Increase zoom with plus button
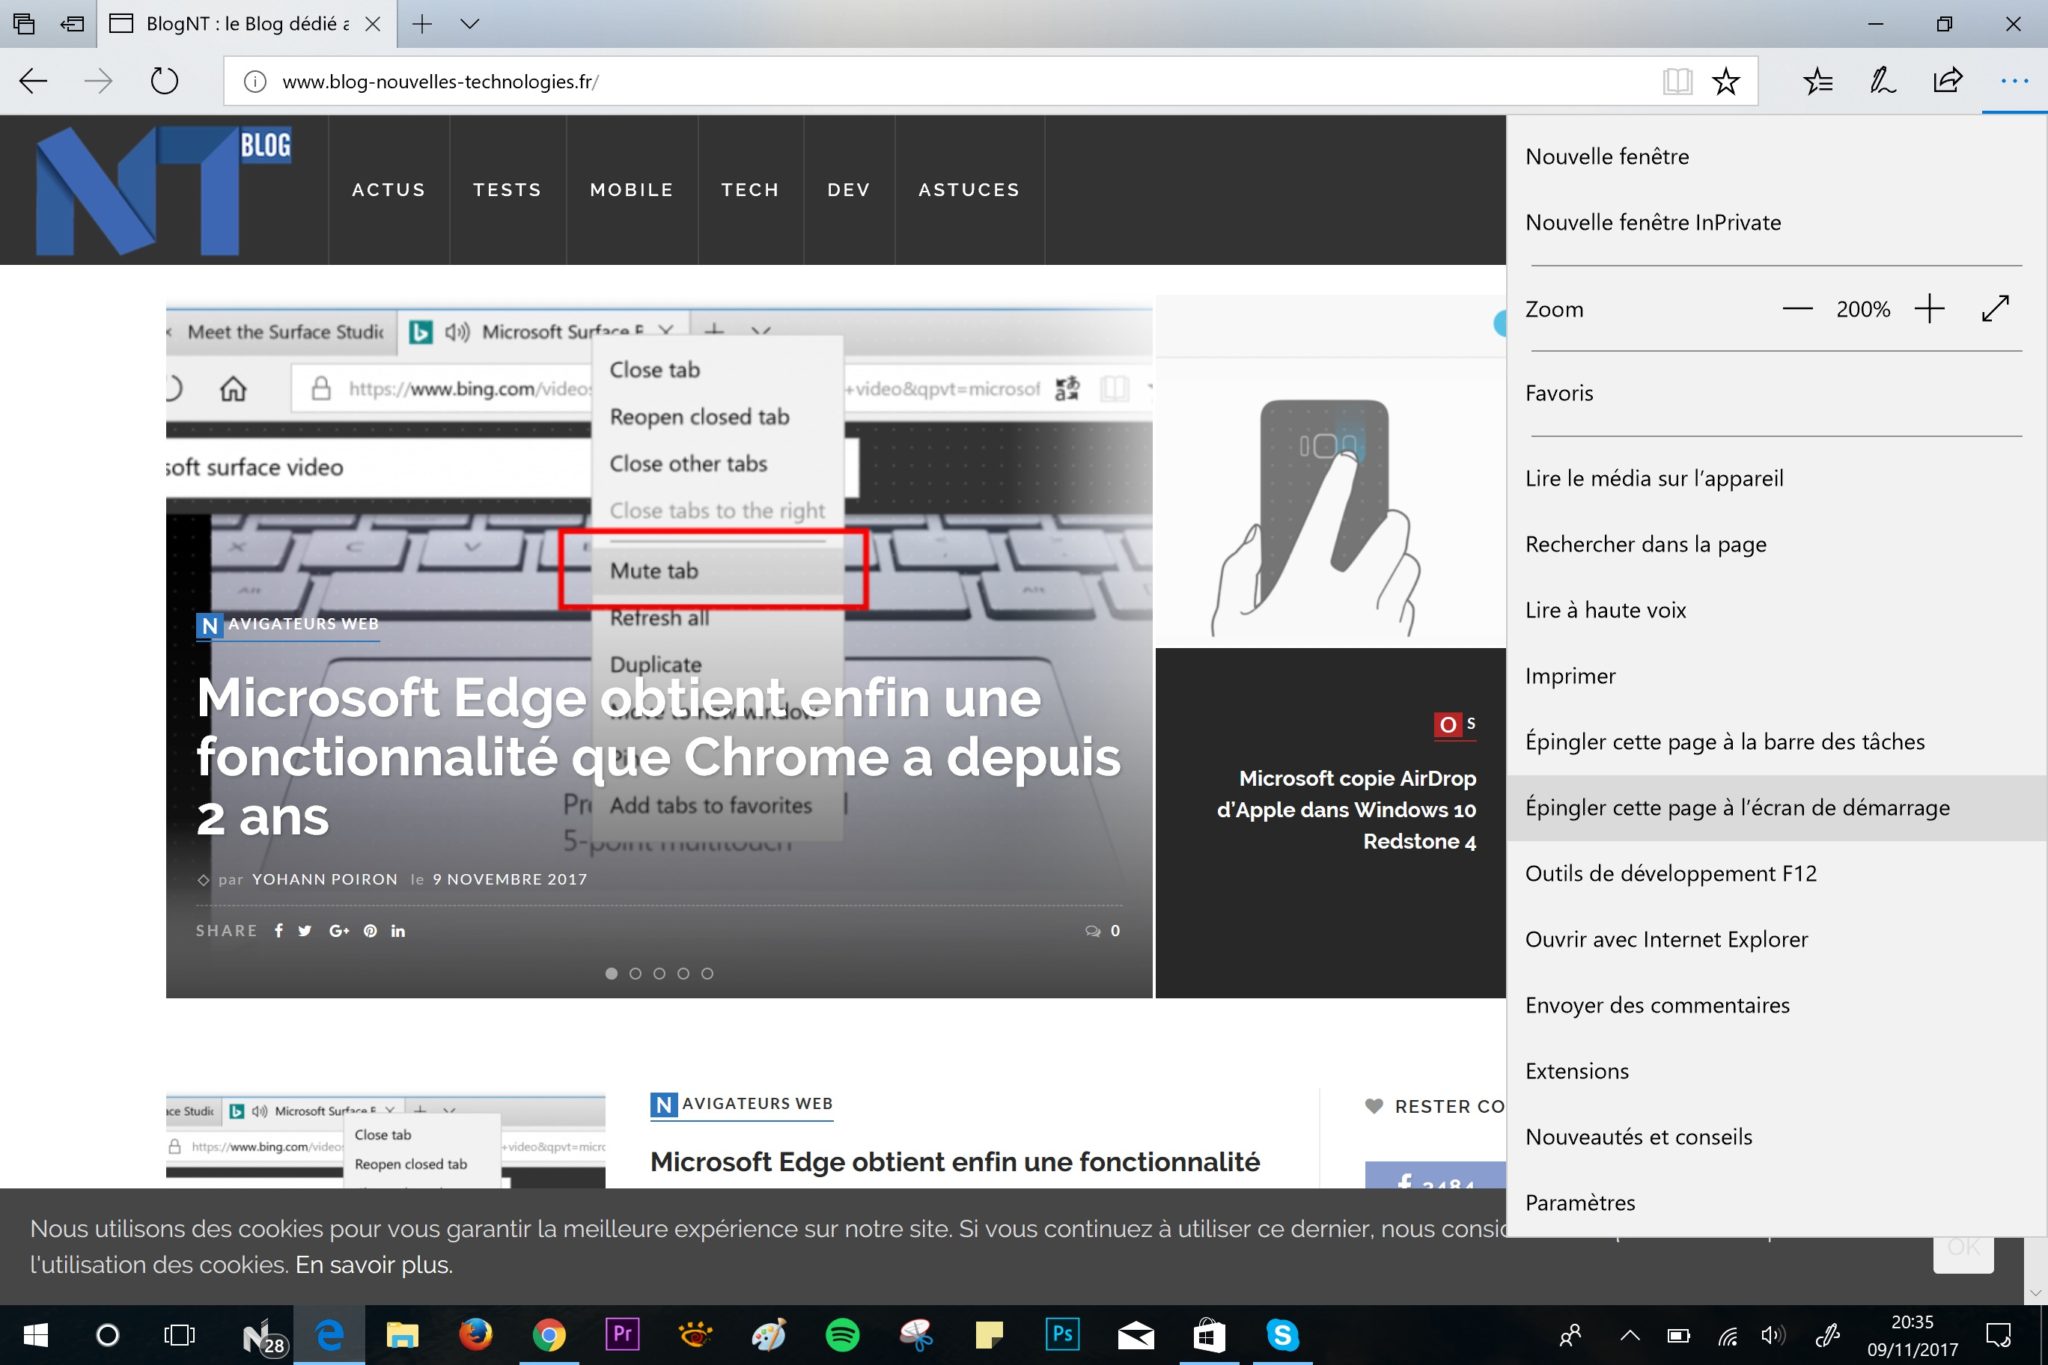The height and width of the screenshot is (1365, 2048). tap(1929, 309)
